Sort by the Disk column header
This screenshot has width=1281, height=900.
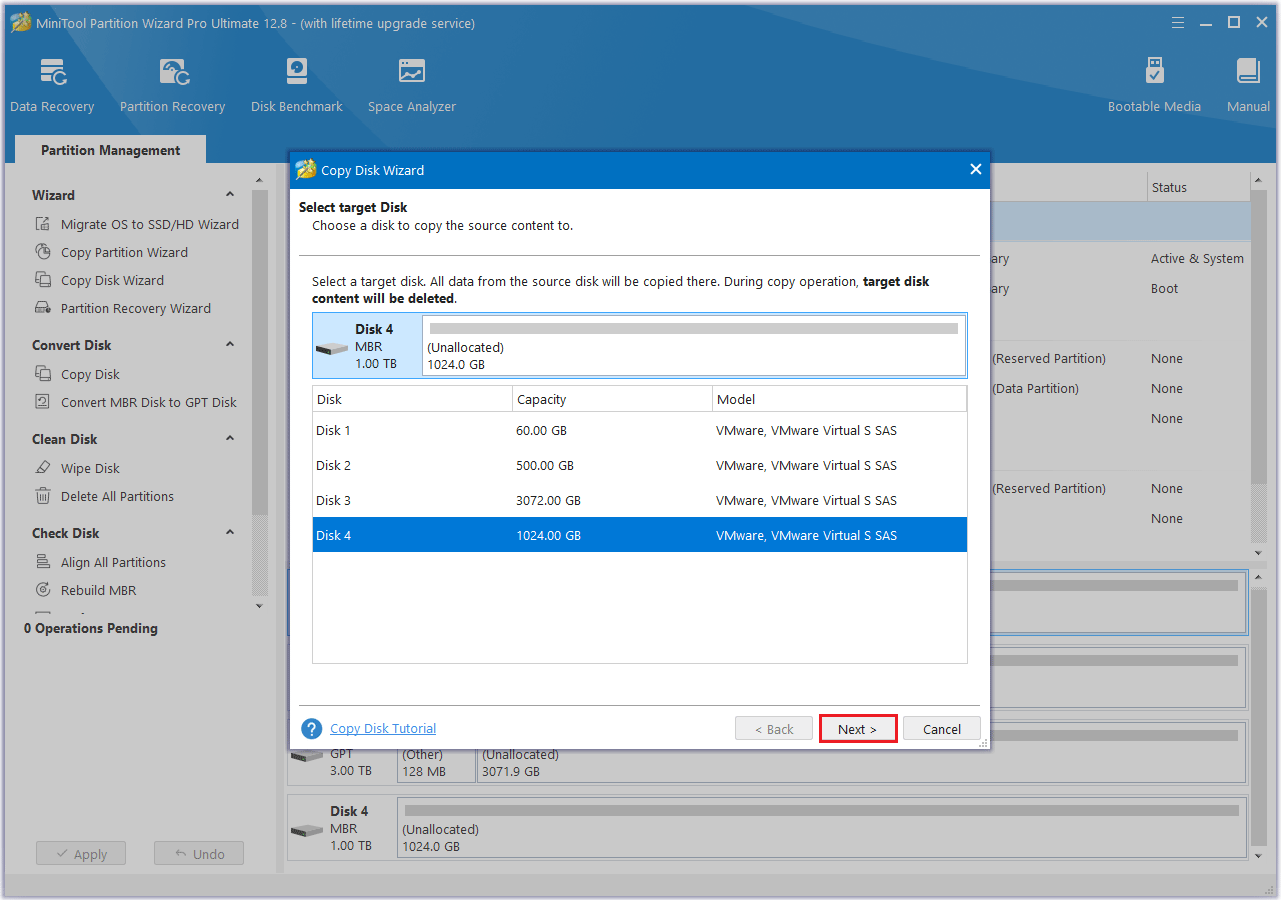point(412,399)
